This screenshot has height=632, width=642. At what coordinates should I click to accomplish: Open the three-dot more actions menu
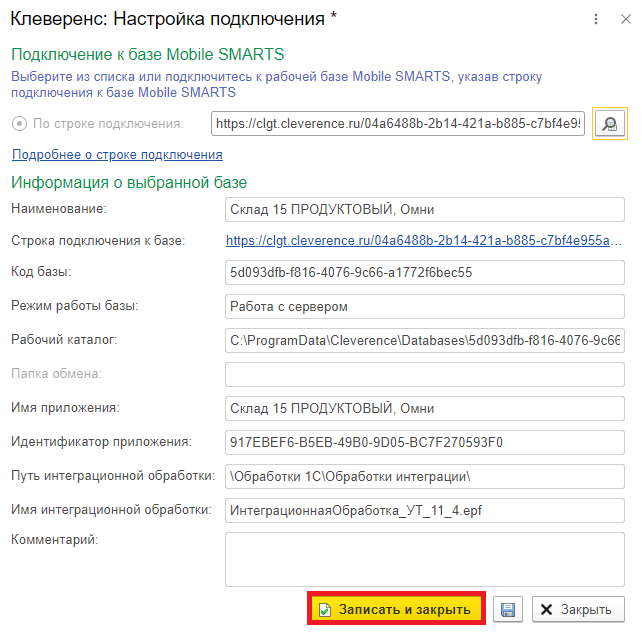[596, 19]
